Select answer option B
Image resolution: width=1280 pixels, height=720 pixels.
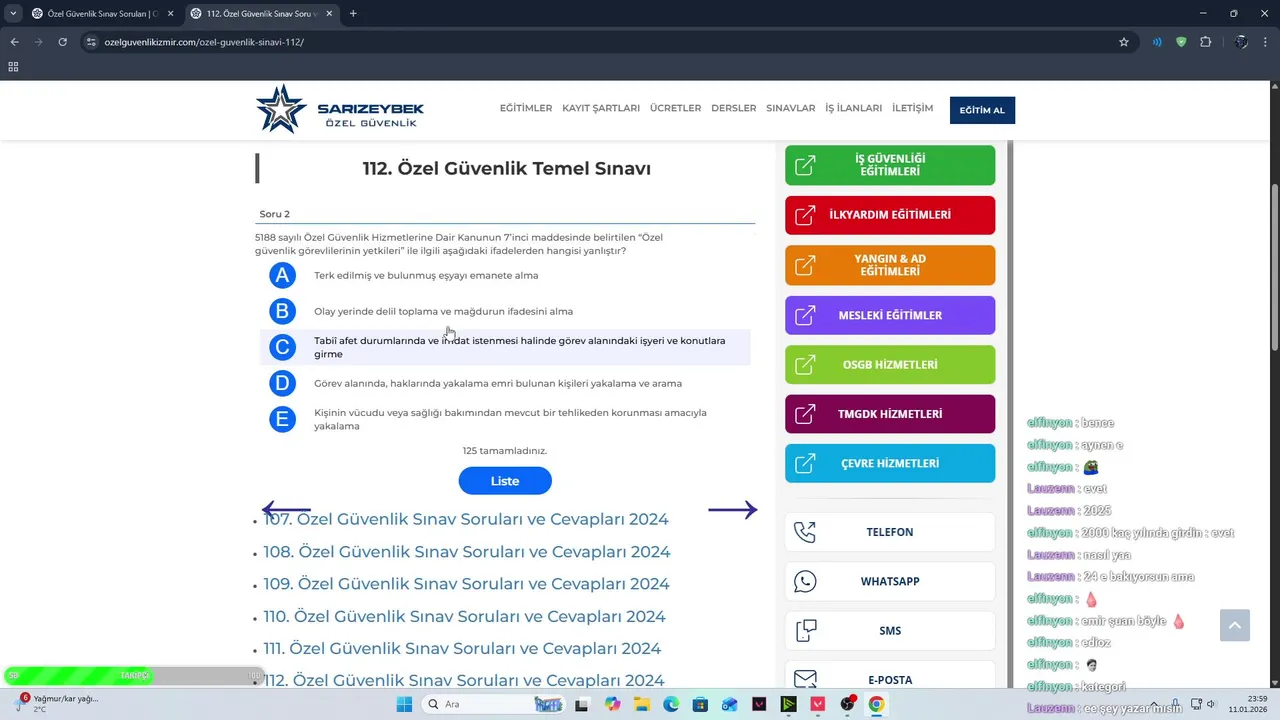(x=282, y=312)
